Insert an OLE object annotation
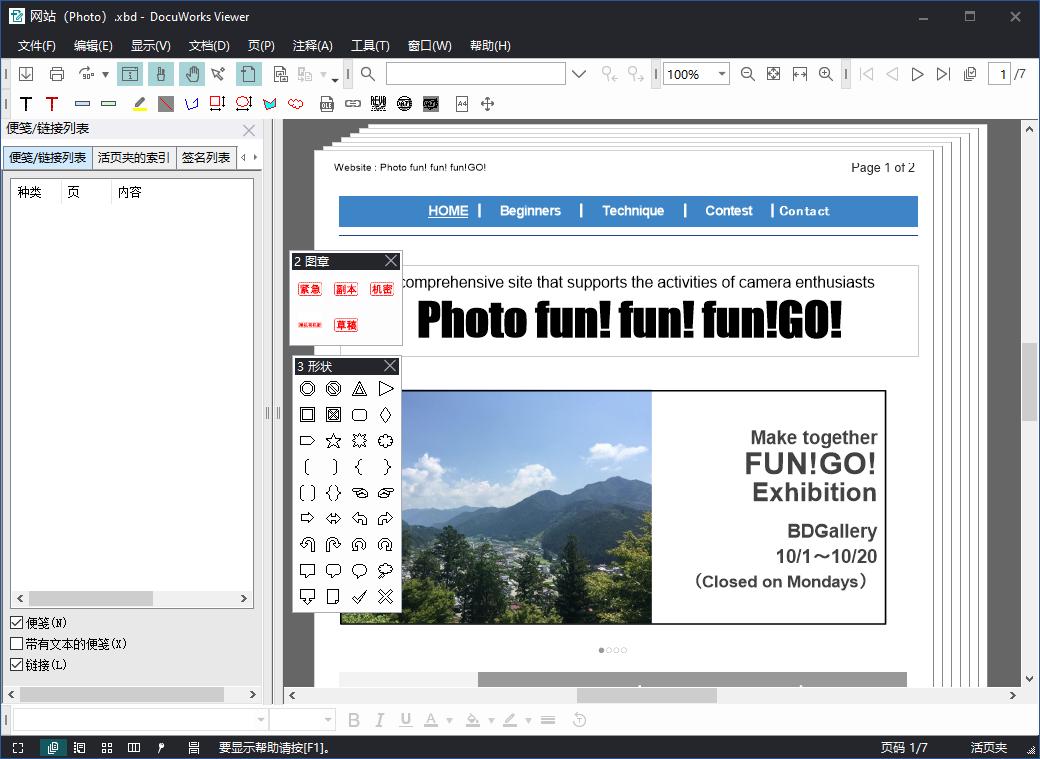The width and height of the screenshot is (1040, 759). point(326,103)
